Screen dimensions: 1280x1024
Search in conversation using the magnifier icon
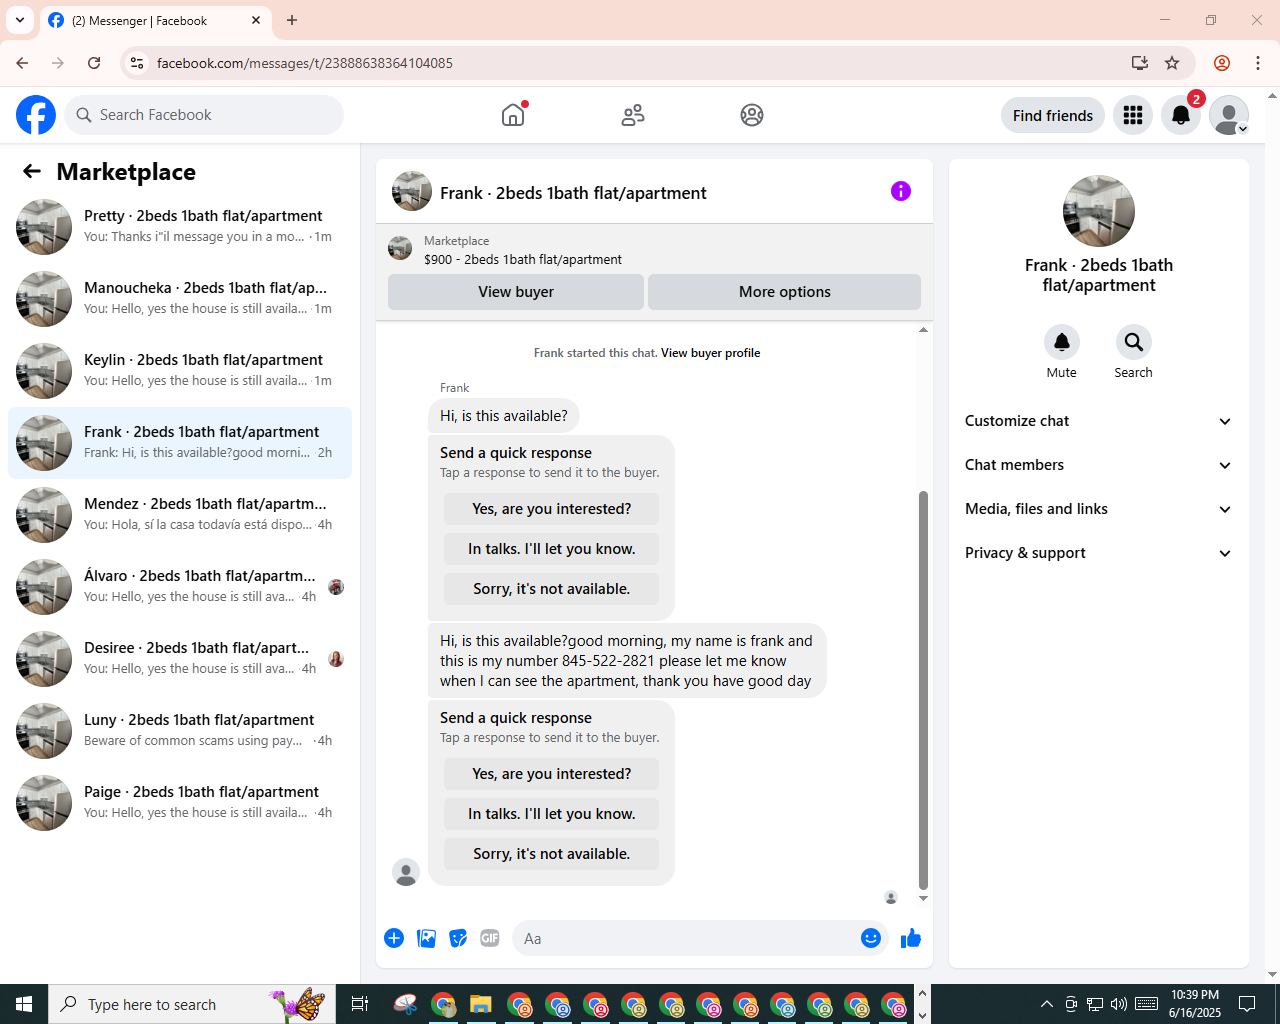click(x=1134, y=342)
